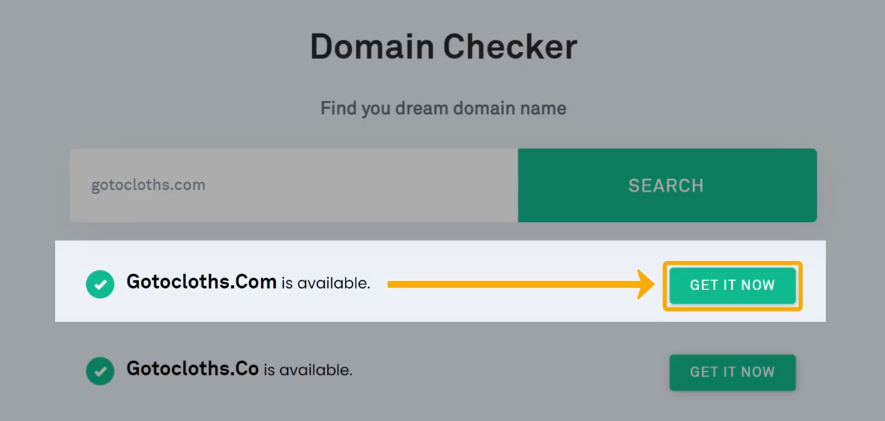Click the orange arrow pointing to GET IT NOW
Viewport: 885px width, 421px height.
click(520, 284)
